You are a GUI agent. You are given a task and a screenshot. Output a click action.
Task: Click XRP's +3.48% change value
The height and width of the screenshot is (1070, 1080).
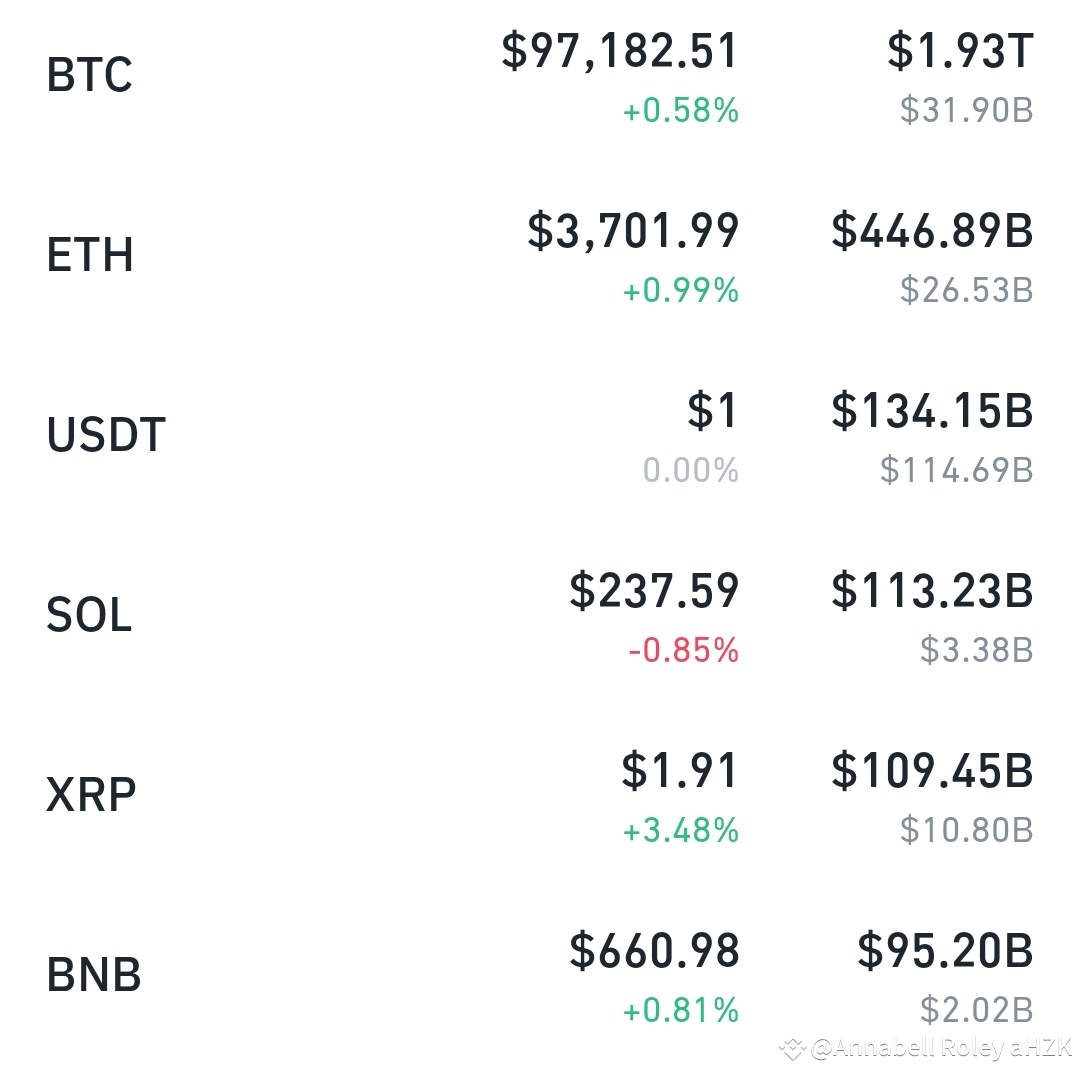pyautogui.click(x=679, y=831)
